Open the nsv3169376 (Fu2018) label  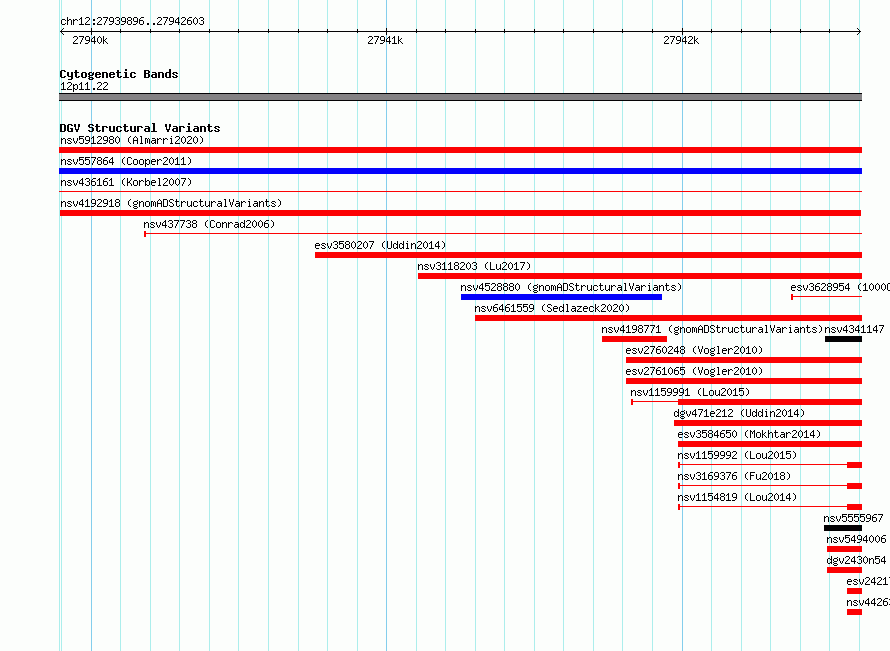tap(734, 476)
